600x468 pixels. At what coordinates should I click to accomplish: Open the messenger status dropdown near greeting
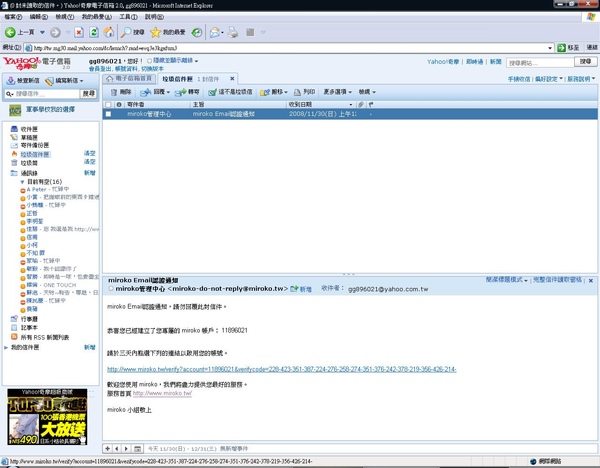[196, 61]
